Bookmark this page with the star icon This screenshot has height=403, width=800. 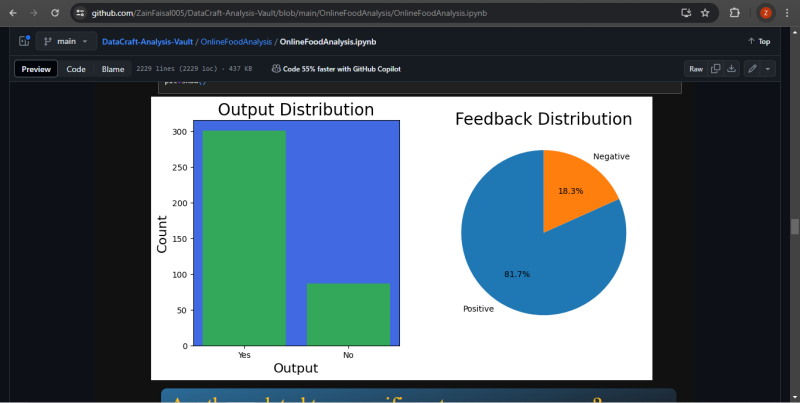[705, 13]
